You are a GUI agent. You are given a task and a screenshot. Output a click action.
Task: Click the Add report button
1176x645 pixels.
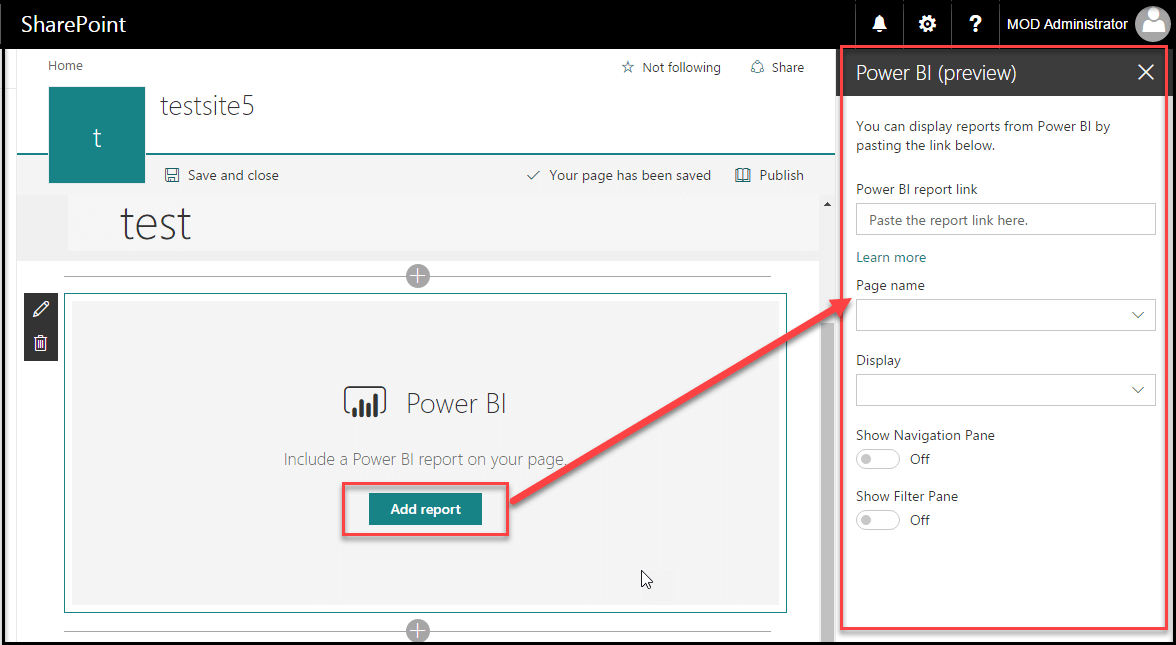425,509
